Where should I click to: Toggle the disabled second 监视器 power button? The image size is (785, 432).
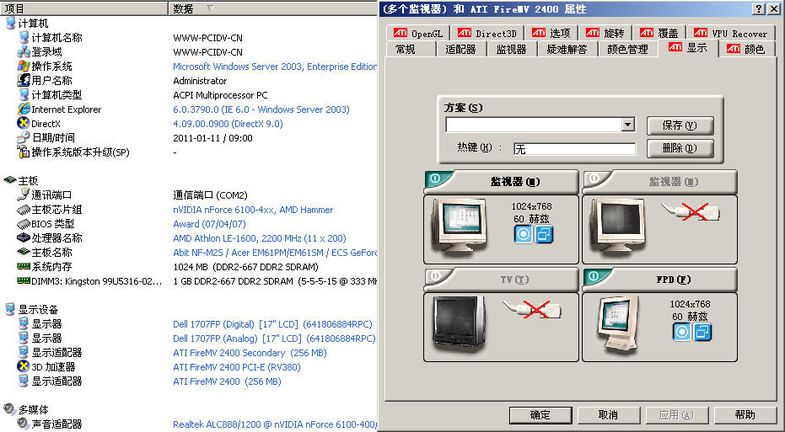pos(594,178)
